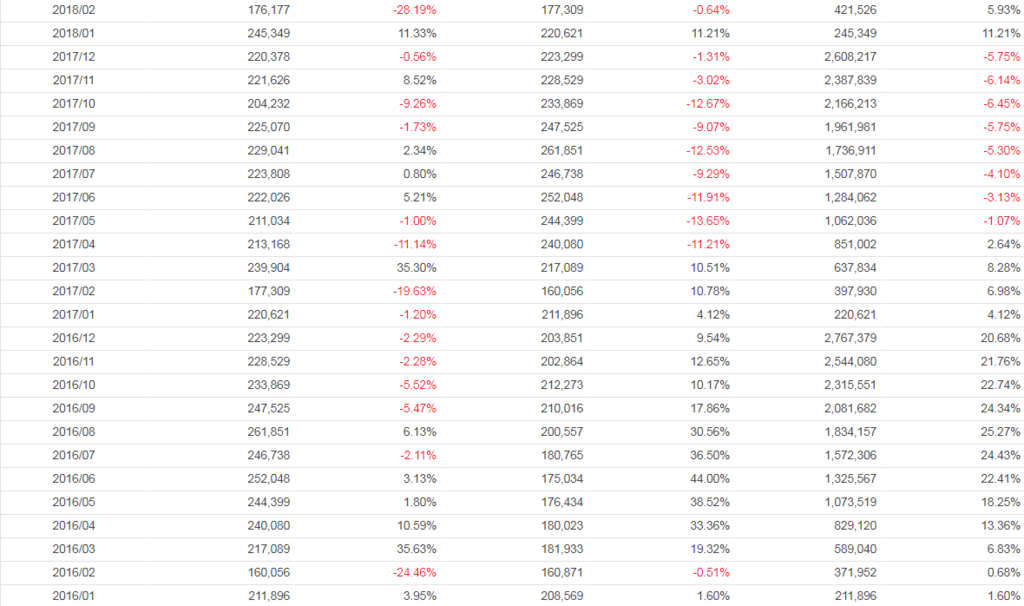Click the -28.19% percentage cell
1024x606 pixels.
tap(415, 10)
